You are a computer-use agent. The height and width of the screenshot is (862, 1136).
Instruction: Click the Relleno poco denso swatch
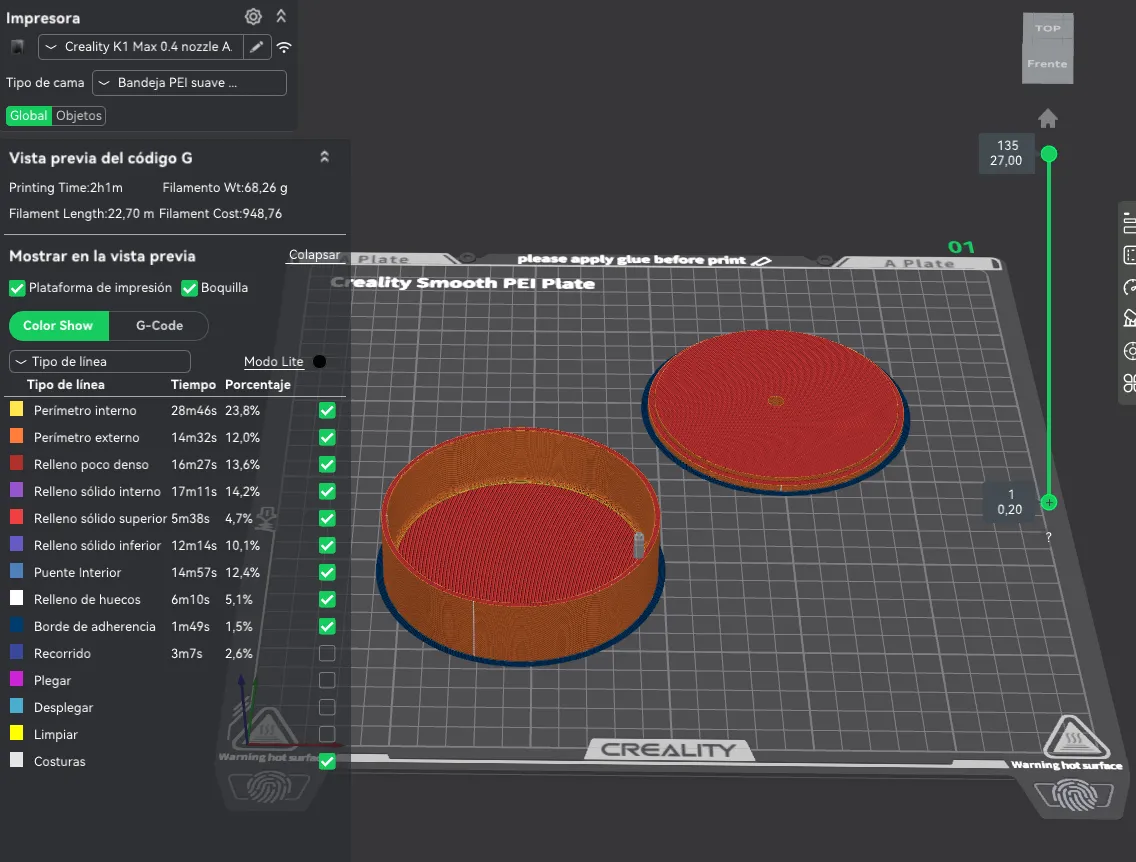(16, 463)
